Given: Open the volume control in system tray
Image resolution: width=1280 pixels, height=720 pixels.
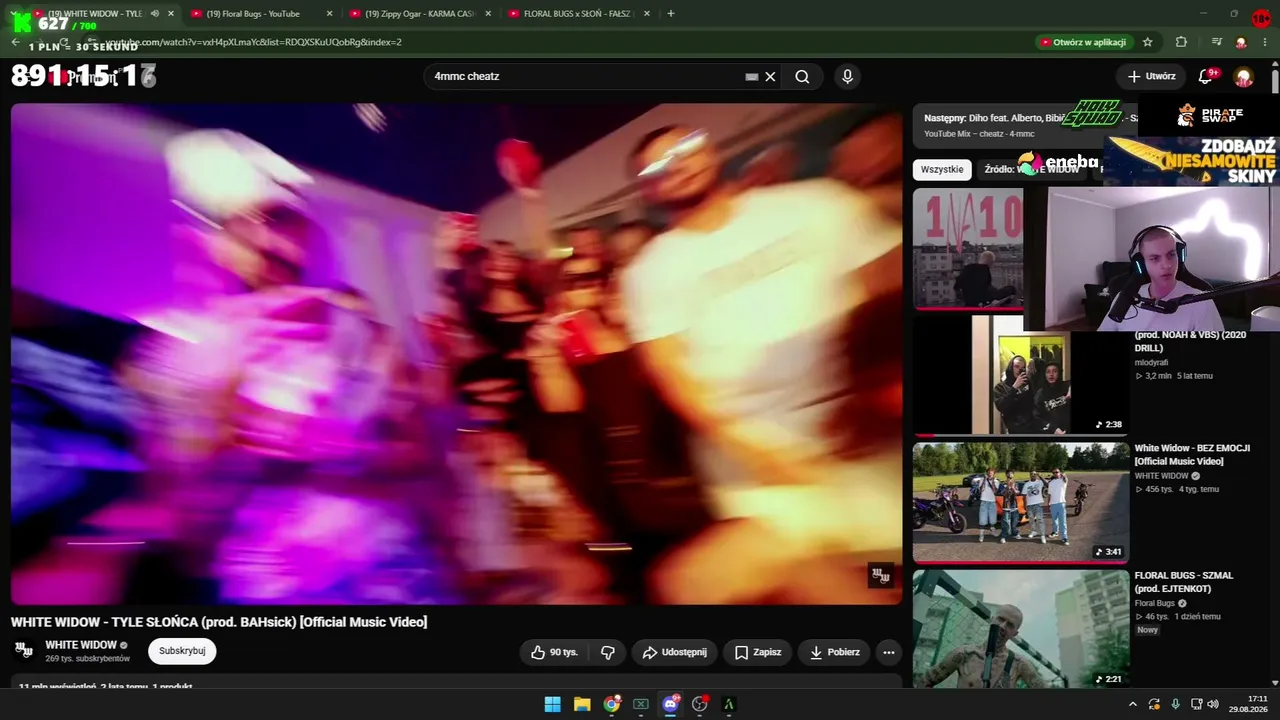Looking at the screenshot, I should pos(1213,704).
